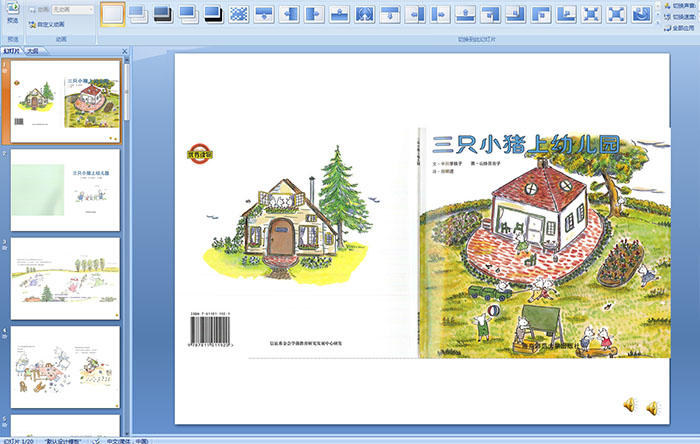Screen dimensions: 700x444
Task: Switch to the 幻灯片 slides tab
Action: 12,51
